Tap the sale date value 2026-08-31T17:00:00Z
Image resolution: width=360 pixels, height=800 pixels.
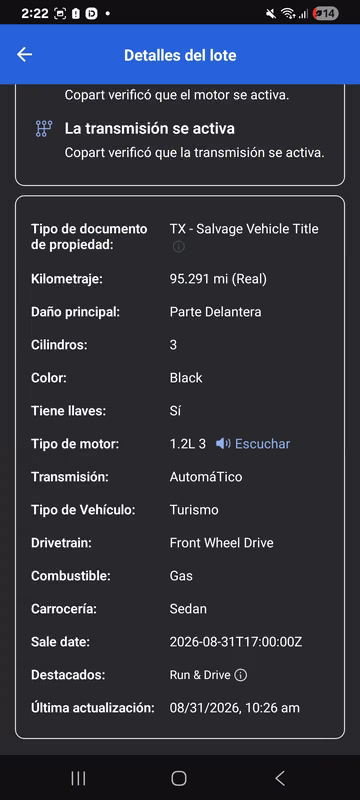tap(236, 642)
